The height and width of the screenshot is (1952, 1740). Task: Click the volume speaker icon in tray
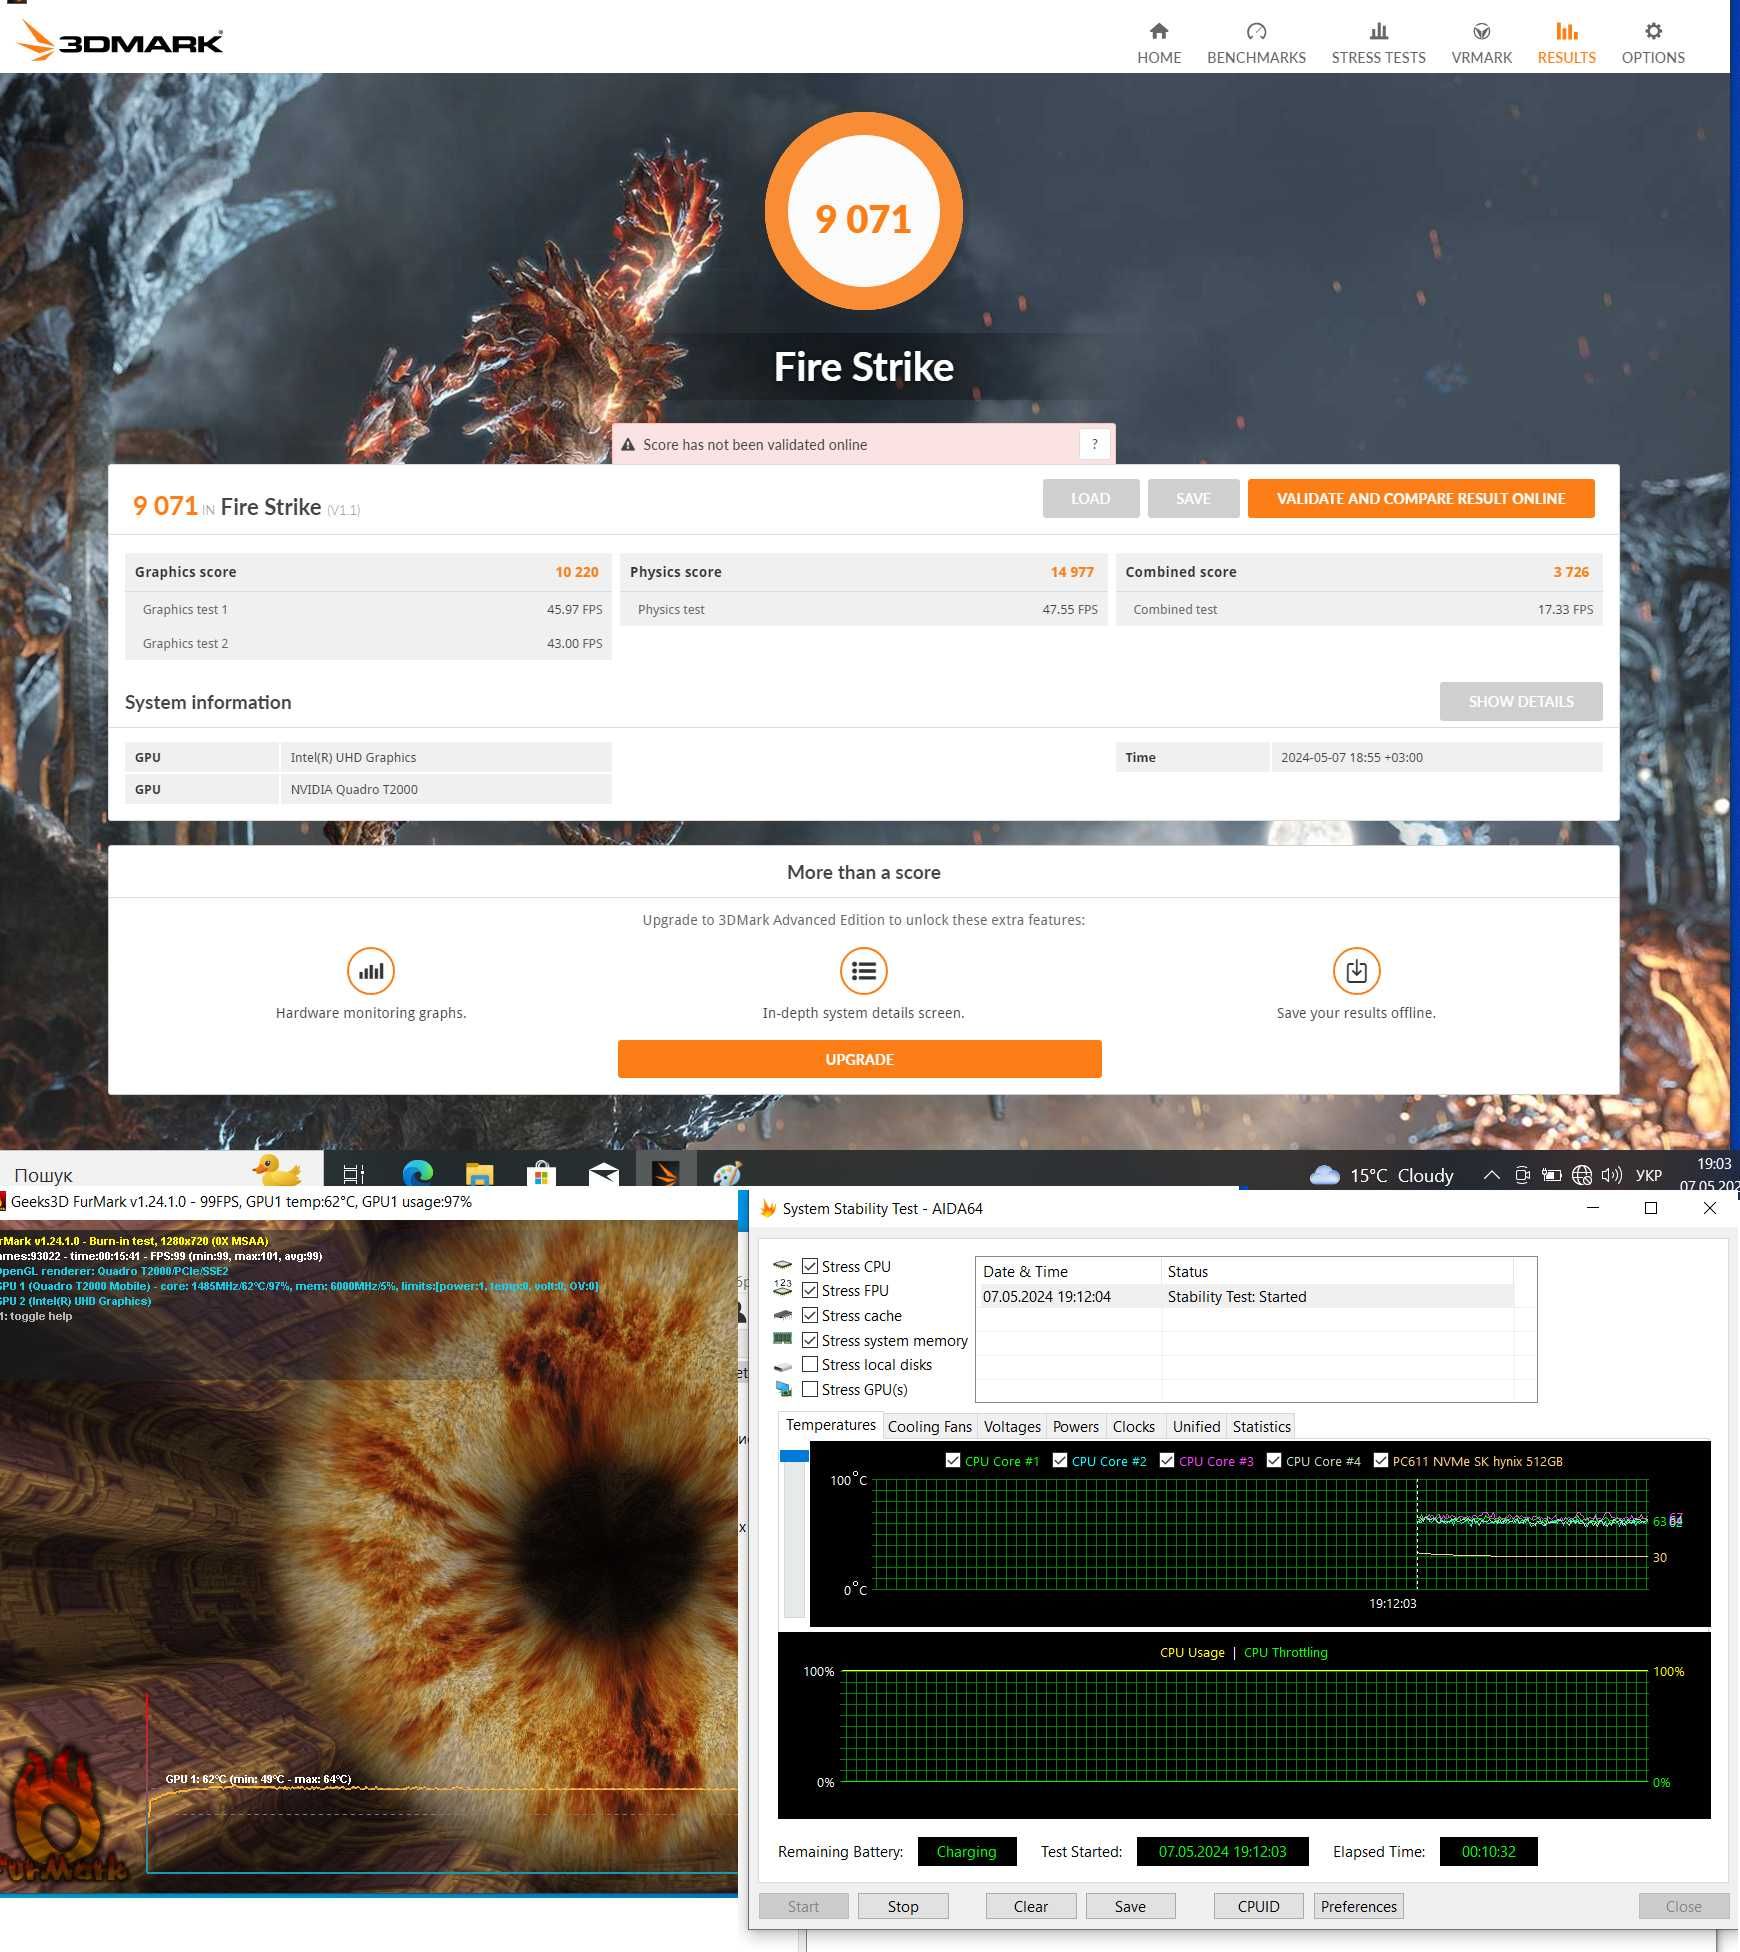[x=1611, y=1175]
